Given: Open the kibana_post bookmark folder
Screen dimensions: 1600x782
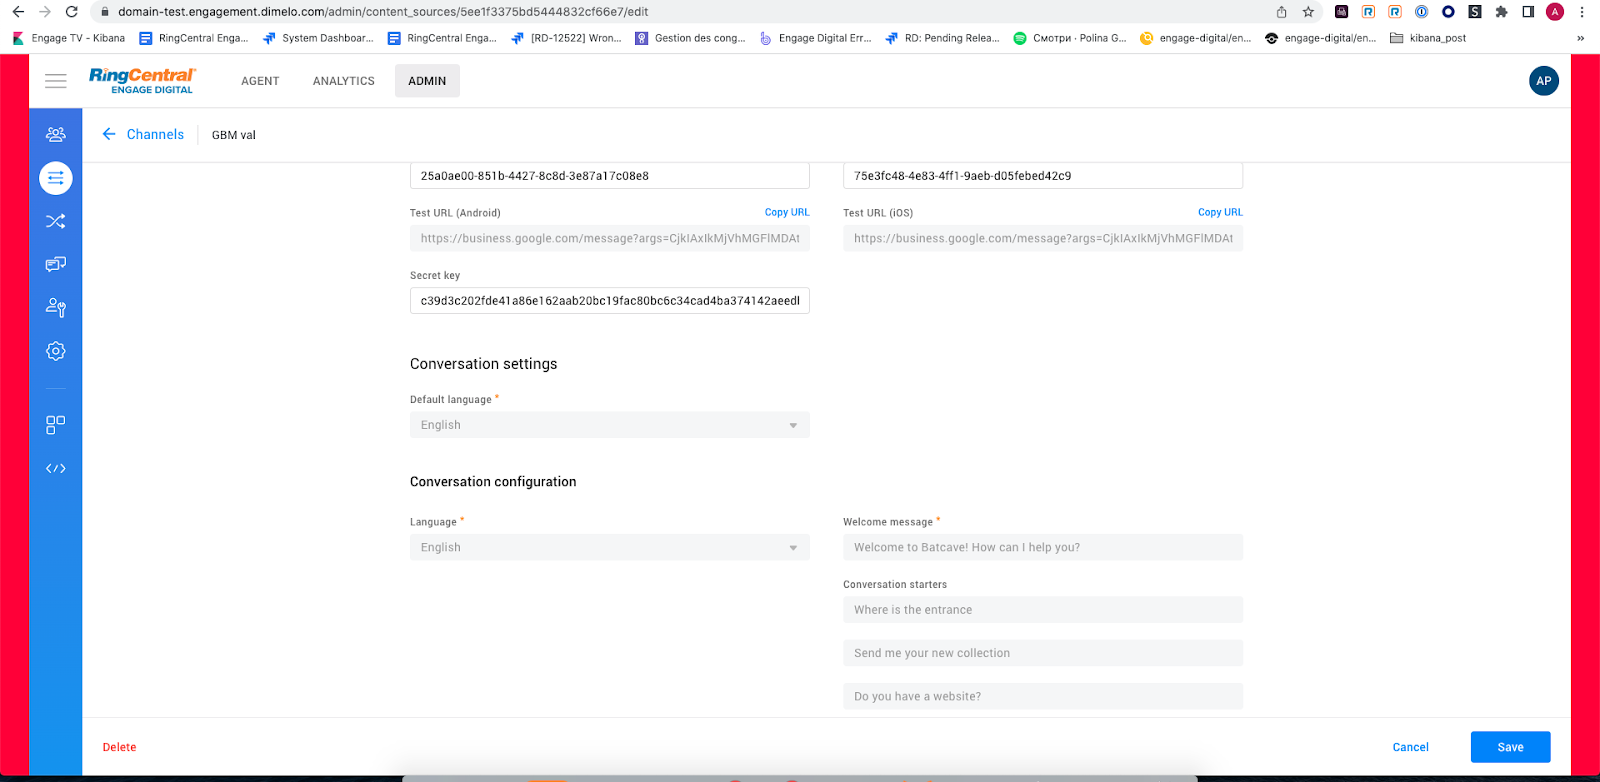Looking at the screenshot, I should click(1428, 38).
